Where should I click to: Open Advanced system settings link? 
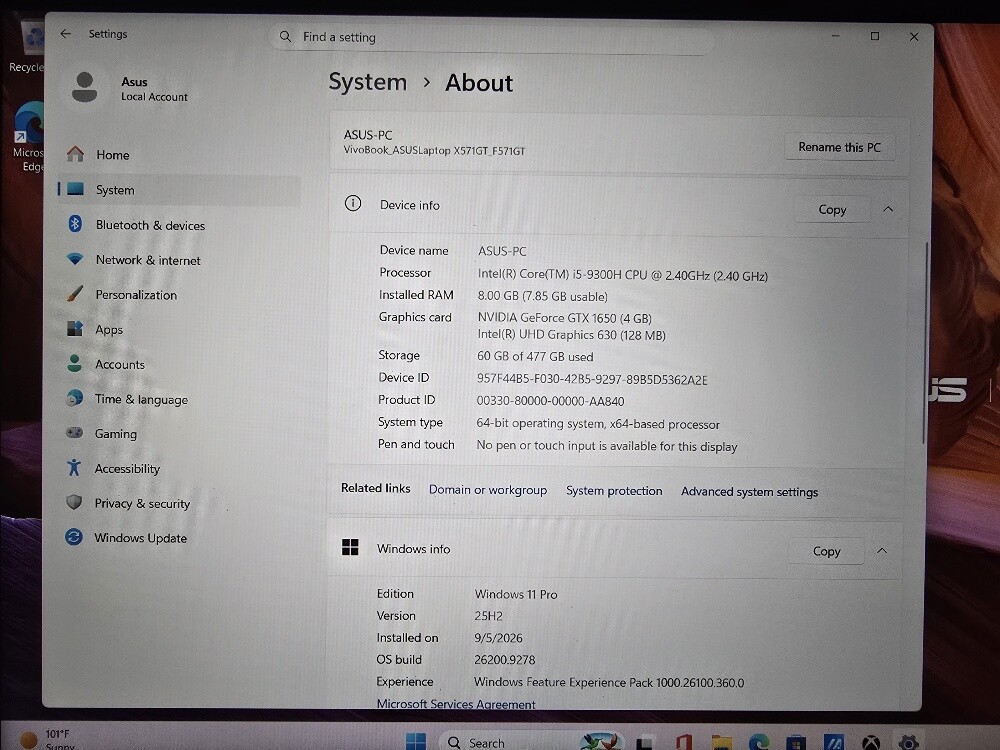[749, 492]
